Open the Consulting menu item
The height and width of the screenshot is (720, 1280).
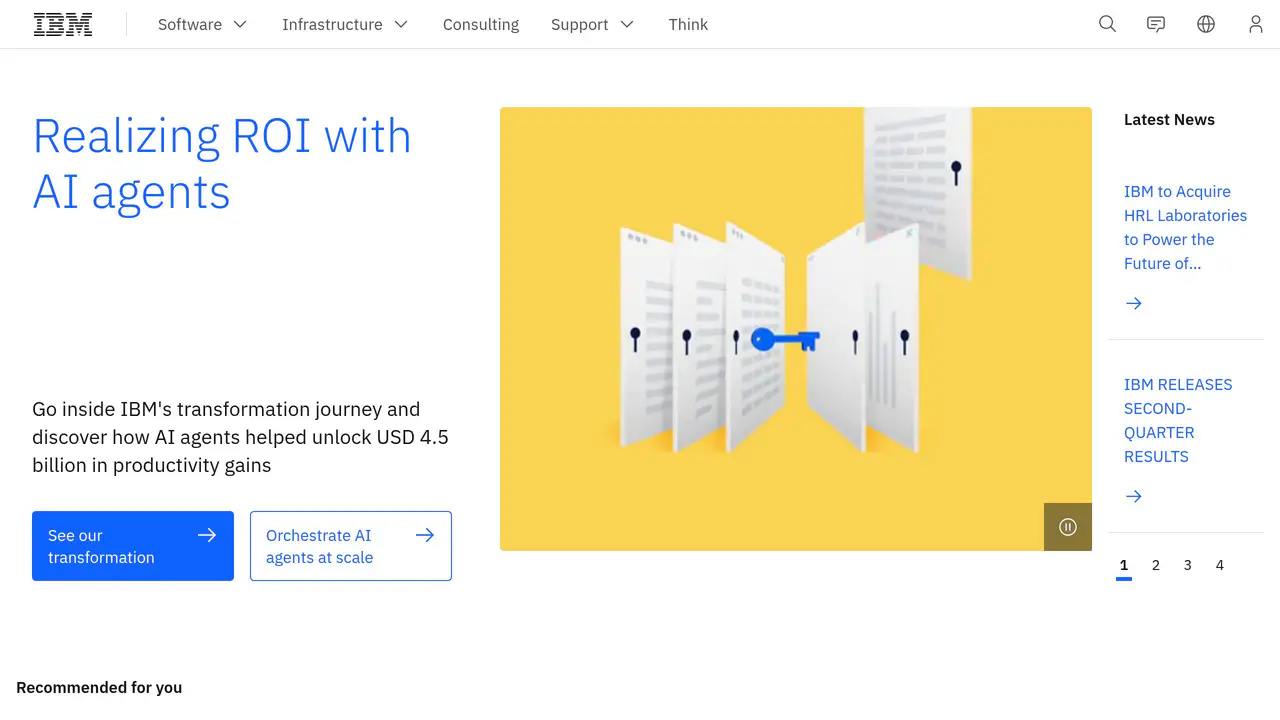(481, 24)
